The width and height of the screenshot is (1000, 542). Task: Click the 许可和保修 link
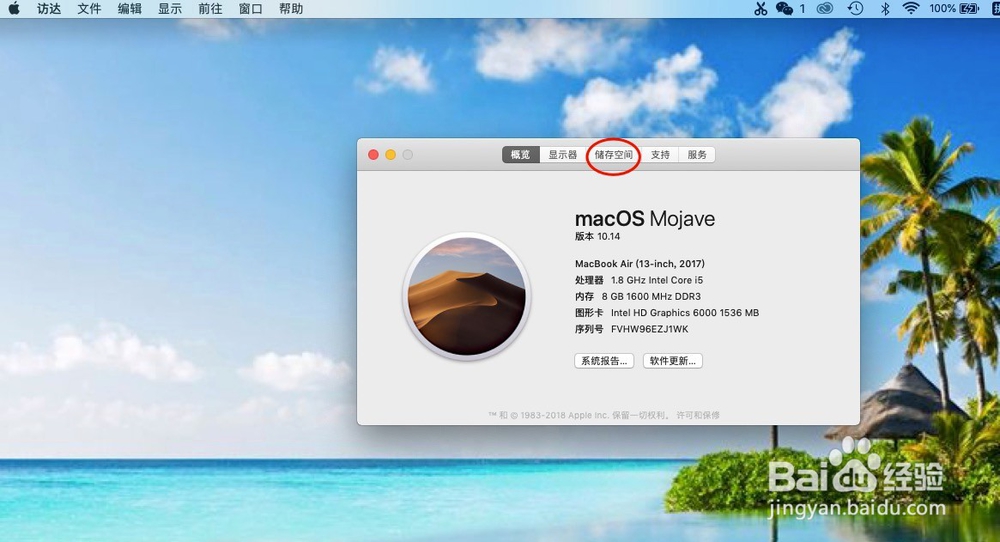(x=698, y=415)
